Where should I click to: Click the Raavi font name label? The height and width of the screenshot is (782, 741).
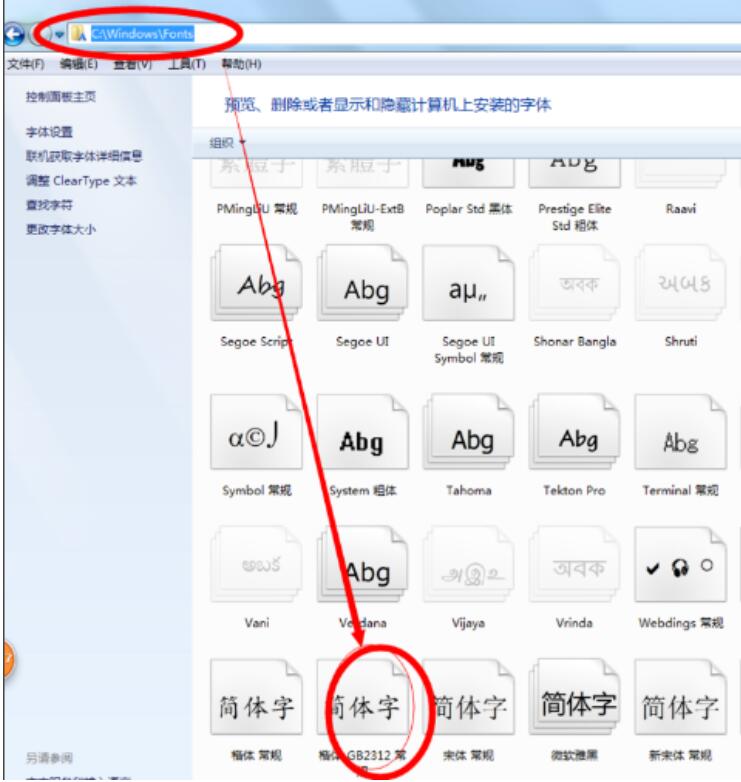[x=681, y=209]
